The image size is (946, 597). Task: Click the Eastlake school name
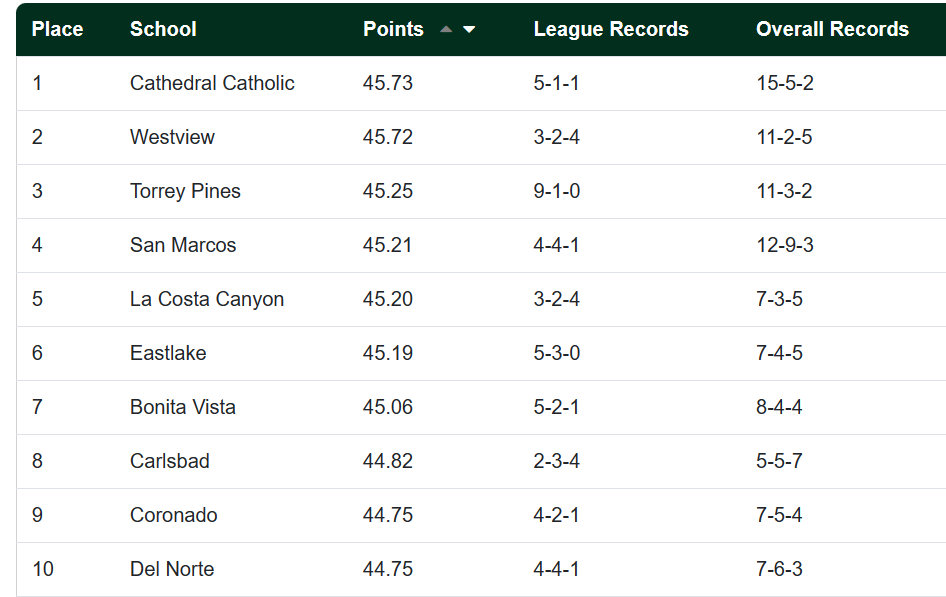click(168, 353)
